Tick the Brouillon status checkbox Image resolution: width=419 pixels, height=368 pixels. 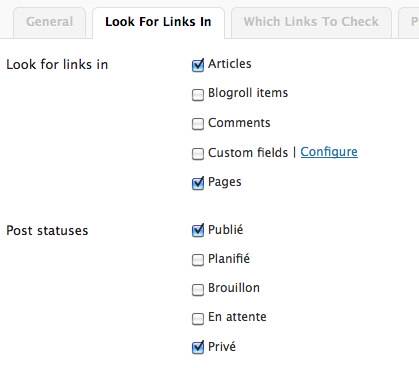(x=198, y=290)
